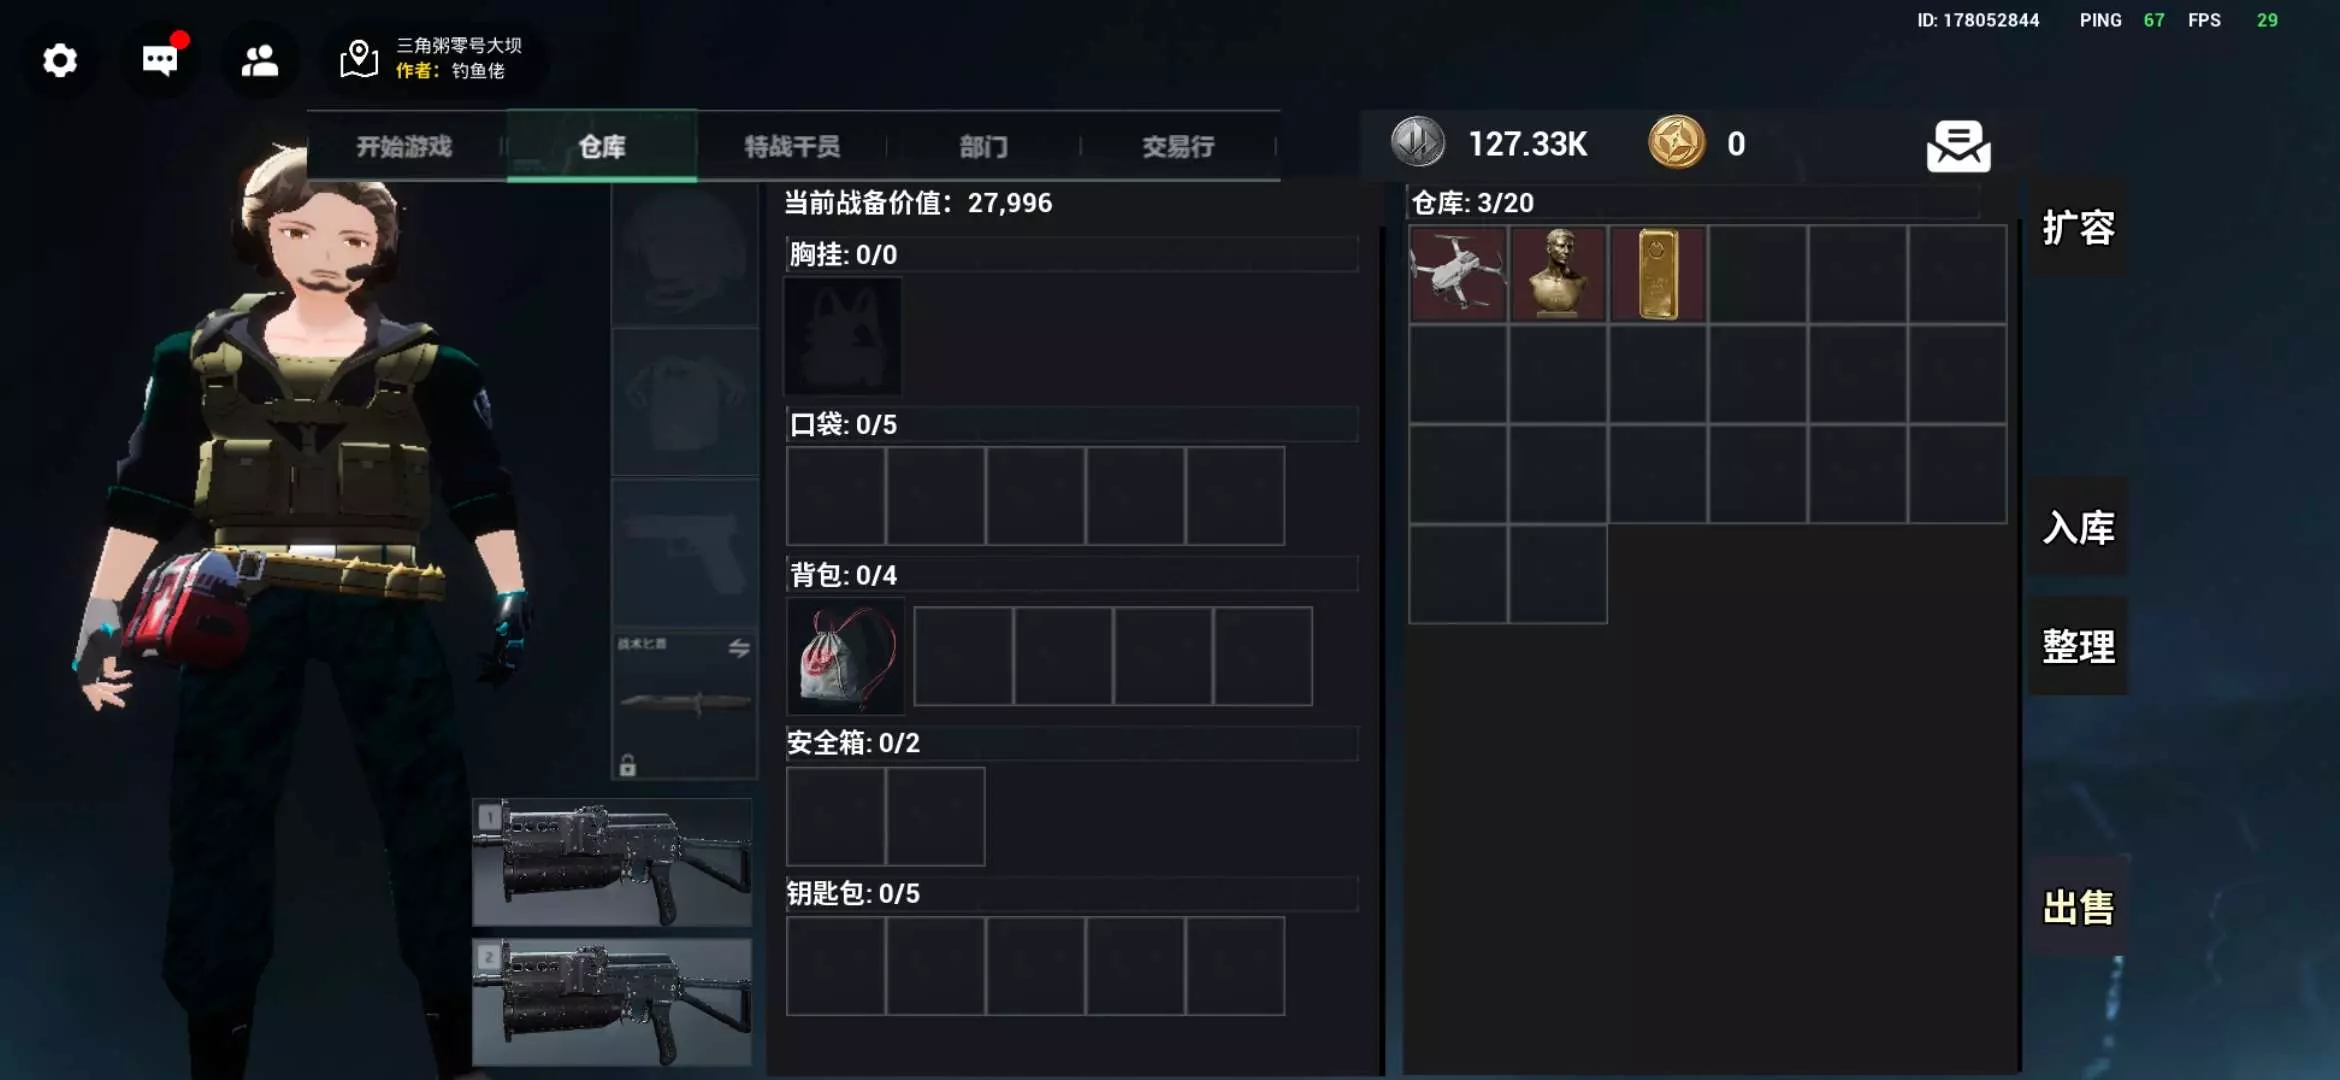Select the drawstring backpack slot
The height and width of the screenshot is (1080, 2340).
[x=845, y=656]
